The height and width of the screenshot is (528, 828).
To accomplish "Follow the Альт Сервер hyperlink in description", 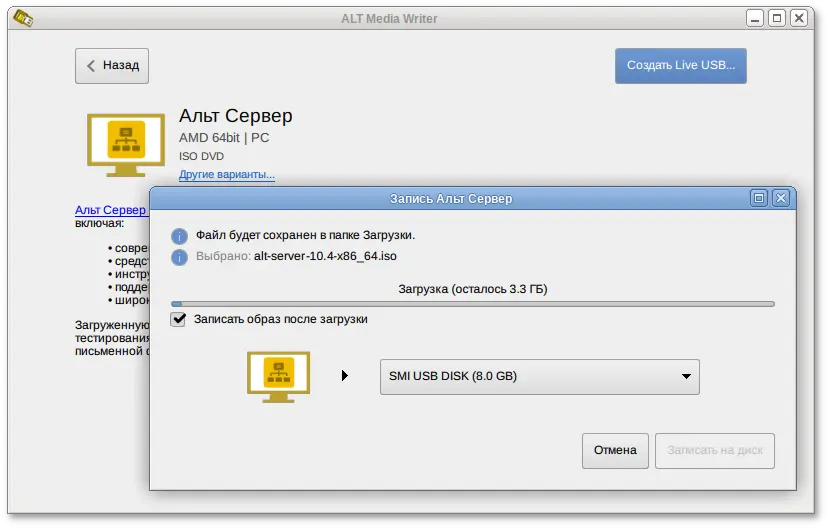I will (x=111, y=210).
